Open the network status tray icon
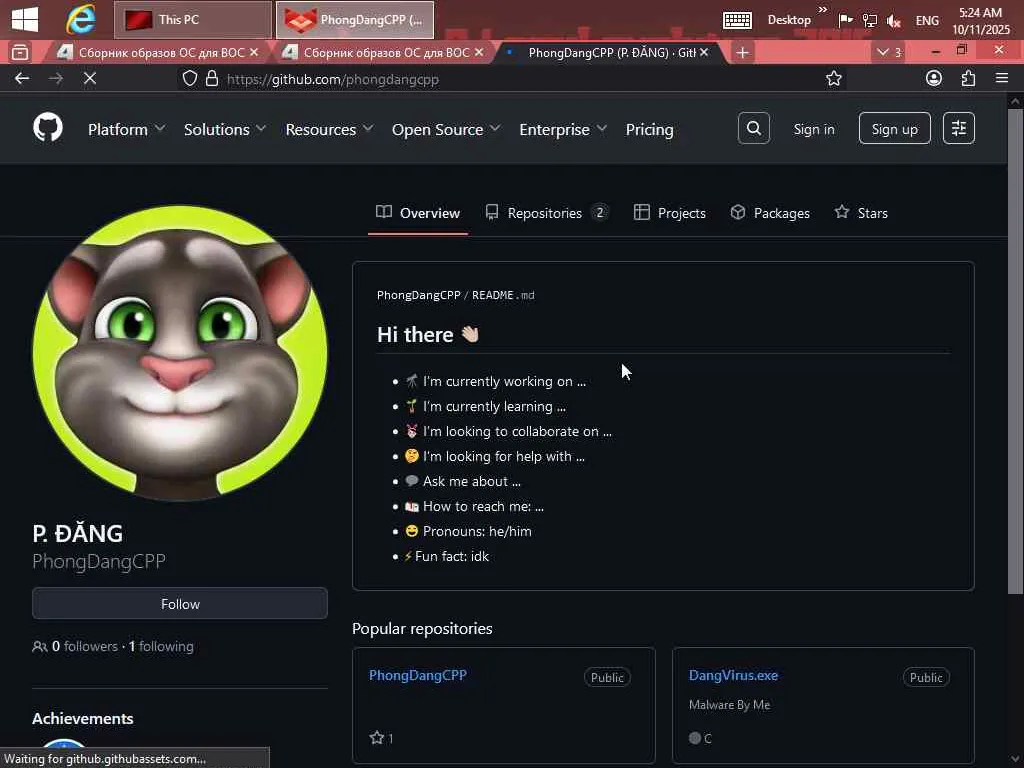Viewport: 1024px width, 768px height. [x=869, y=20]
